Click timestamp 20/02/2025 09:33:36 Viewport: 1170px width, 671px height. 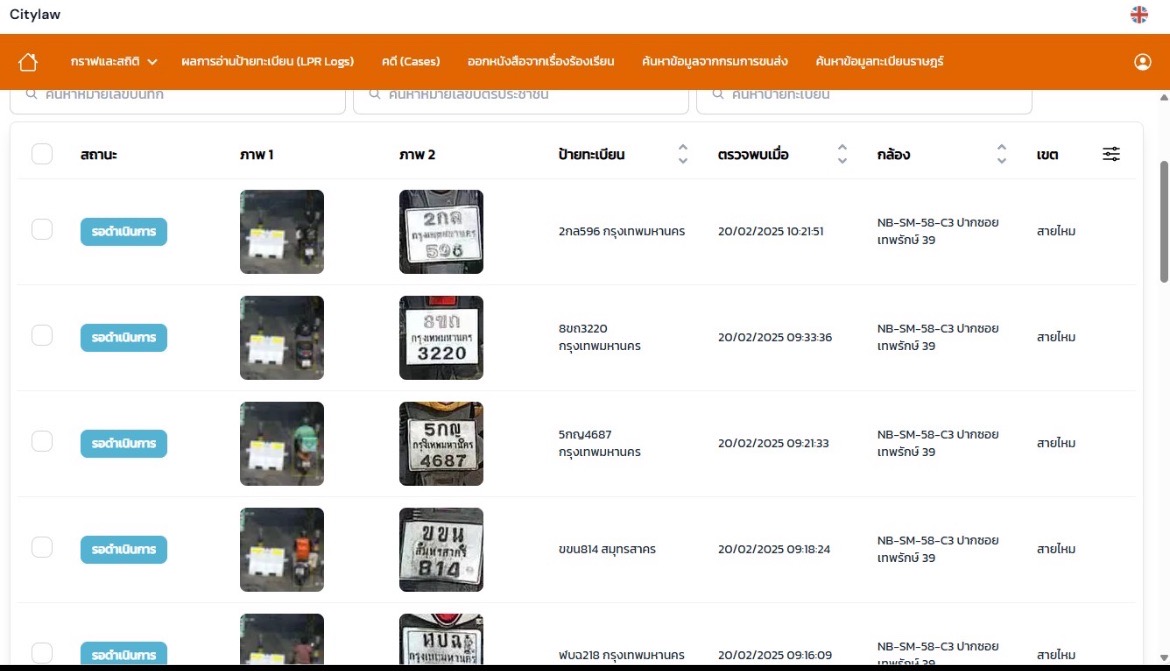[x=775, y=337]
